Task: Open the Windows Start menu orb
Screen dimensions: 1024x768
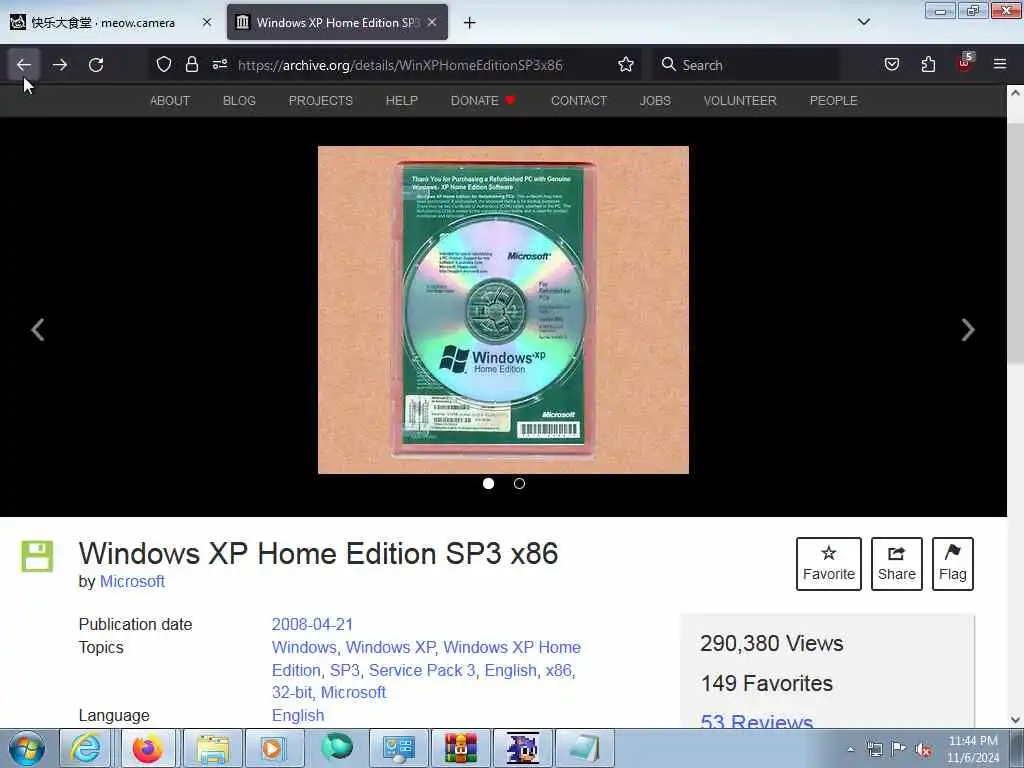Action: click(x=27, y=748)
